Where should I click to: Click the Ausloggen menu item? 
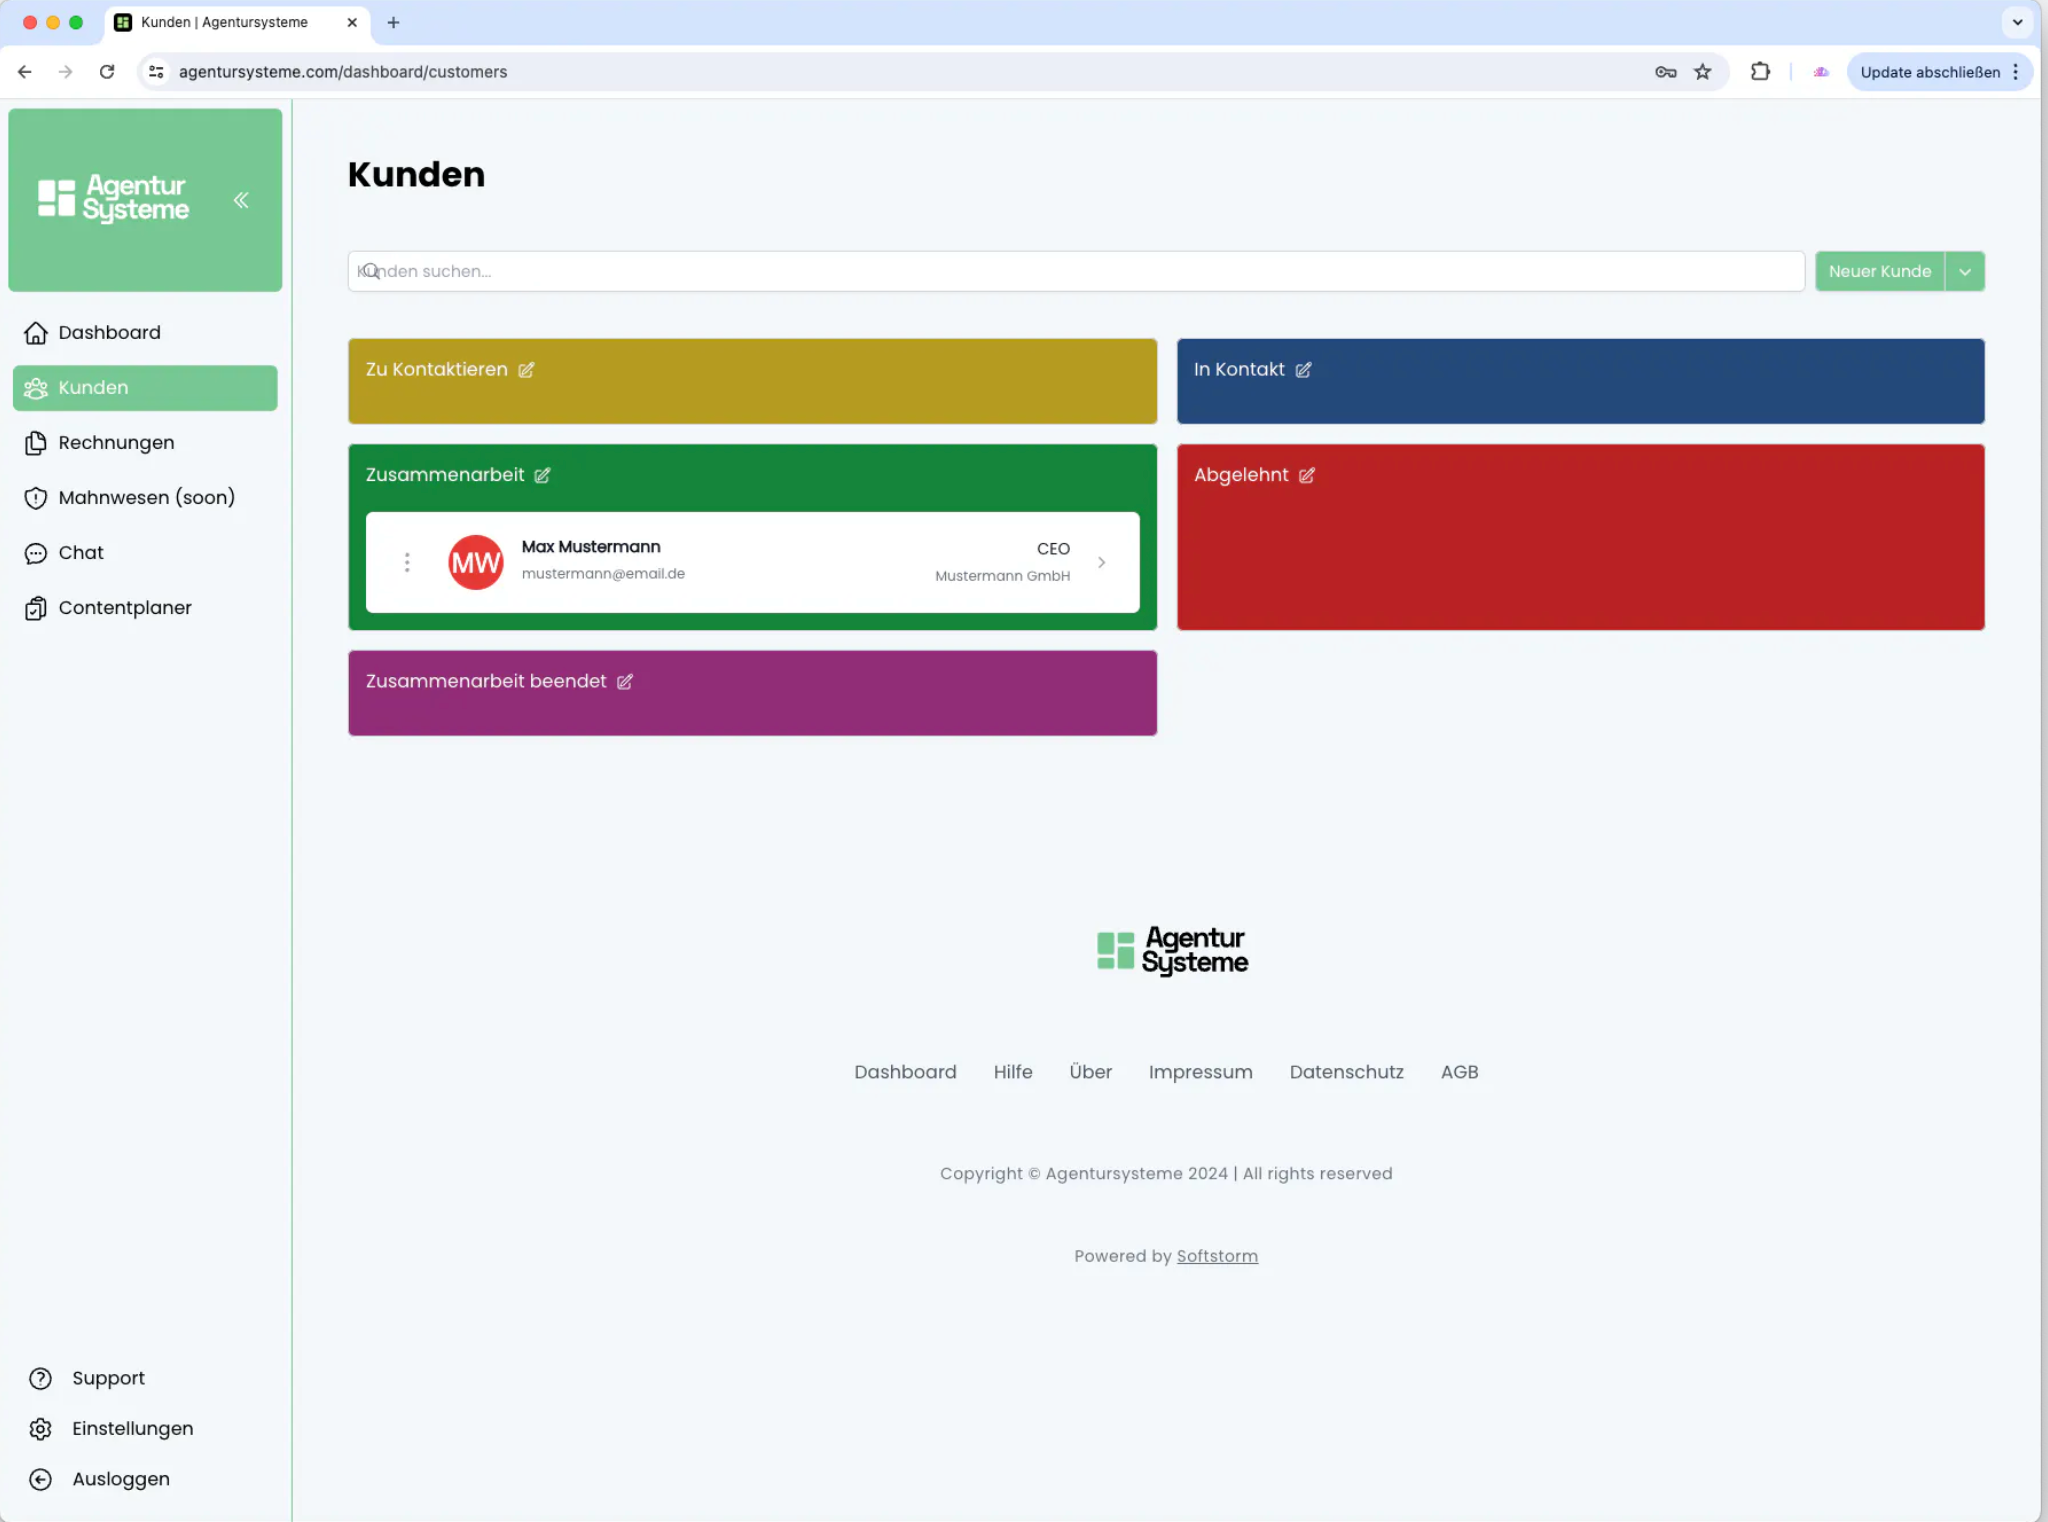(x=122, y=1477)
